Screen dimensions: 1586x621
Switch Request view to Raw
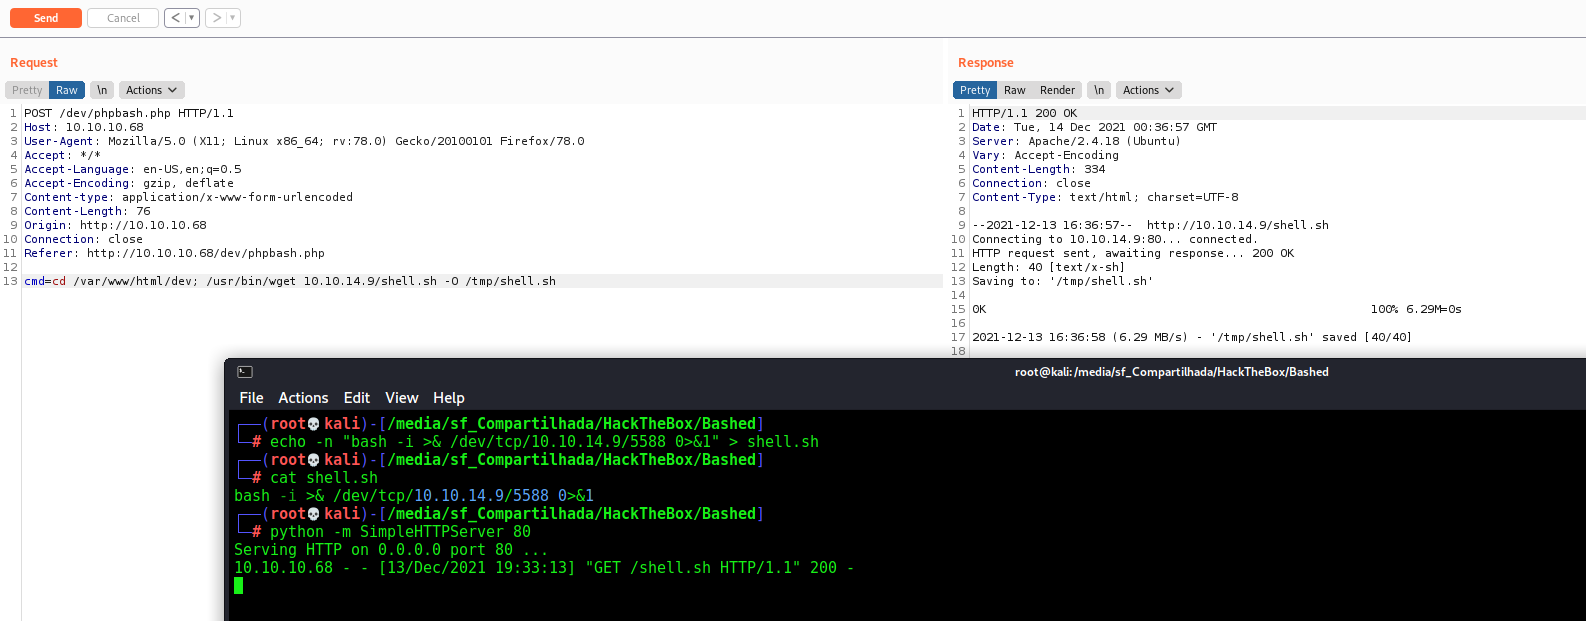(x=67, y=90)
